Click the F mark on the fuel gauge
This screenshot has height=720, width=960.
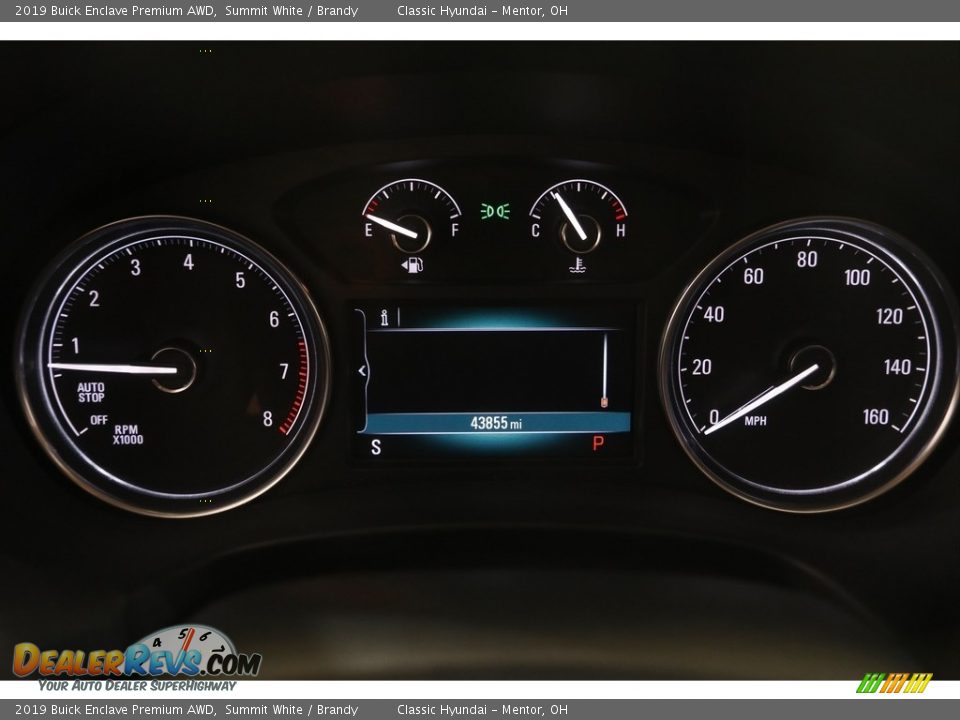455,231
